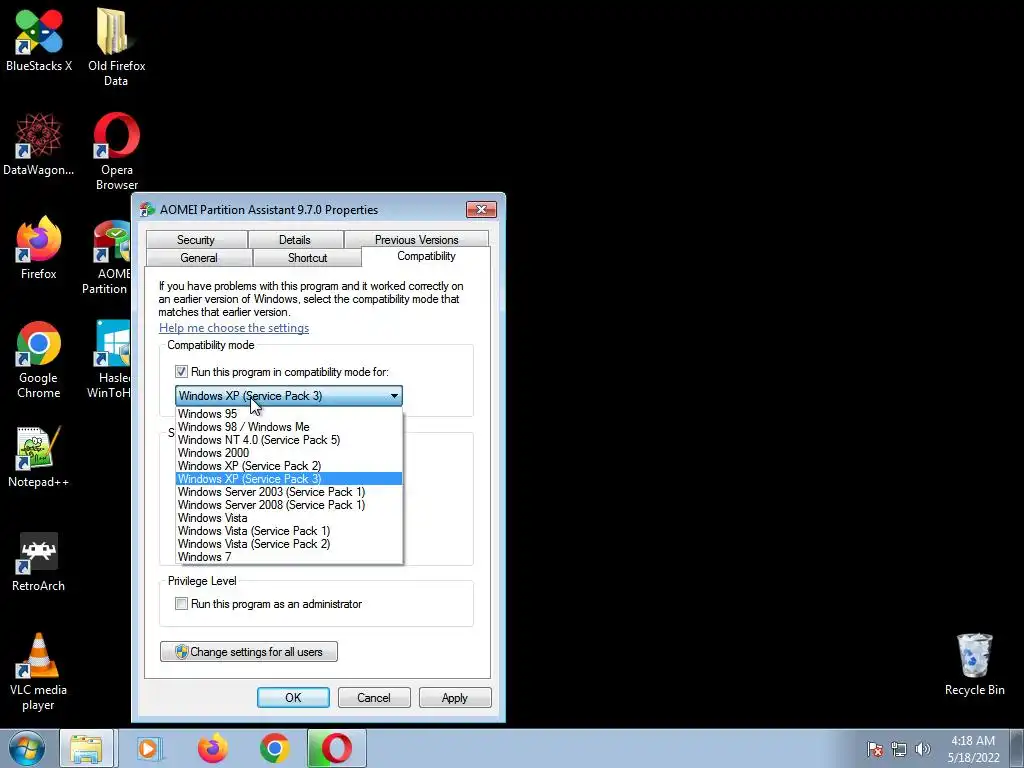This screenshot has height=768, width=1024.
Task: Choose Windows XP (Service Pack 2)
Action: coord(289,466)
